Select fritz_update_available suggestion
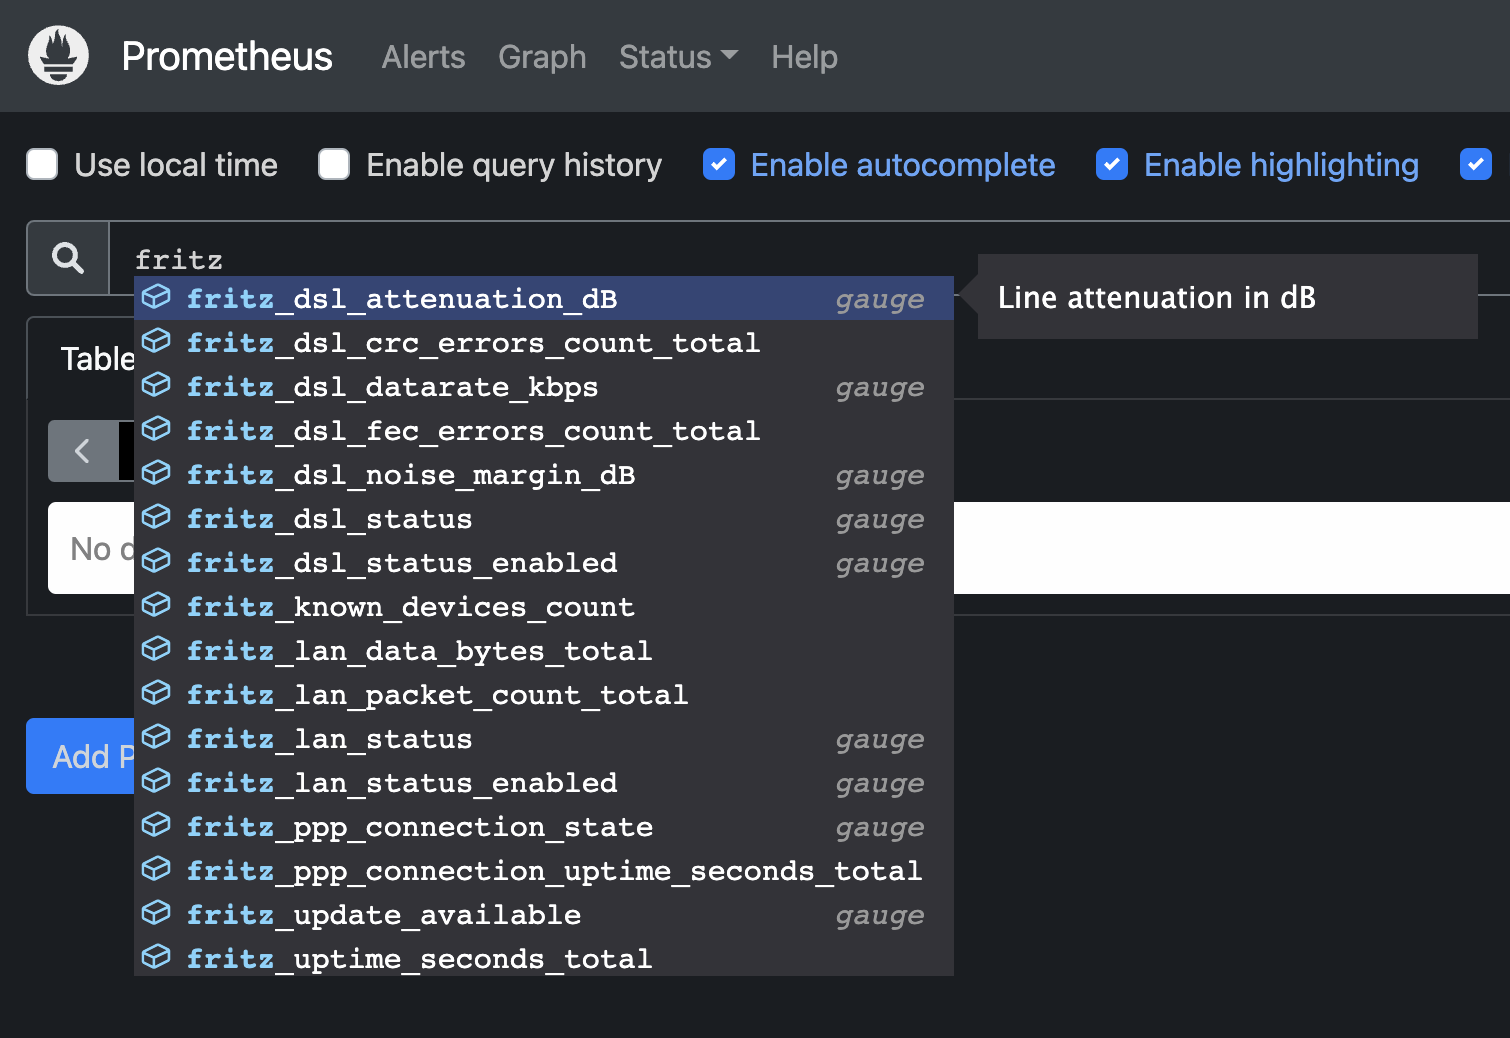The image size is (1510, 1038). pyautogui.click(x=544, y=914)
